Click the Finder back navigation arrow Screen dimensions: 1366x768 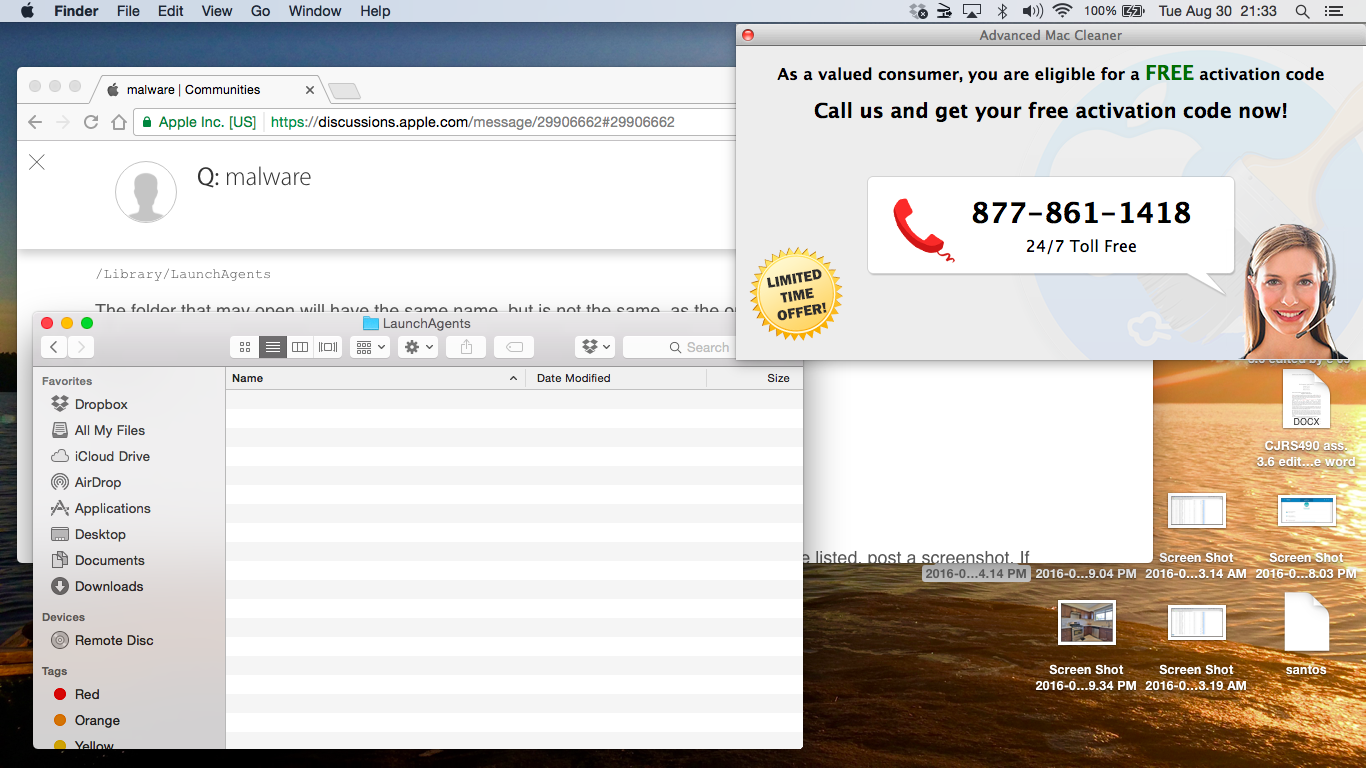[54, 347]
